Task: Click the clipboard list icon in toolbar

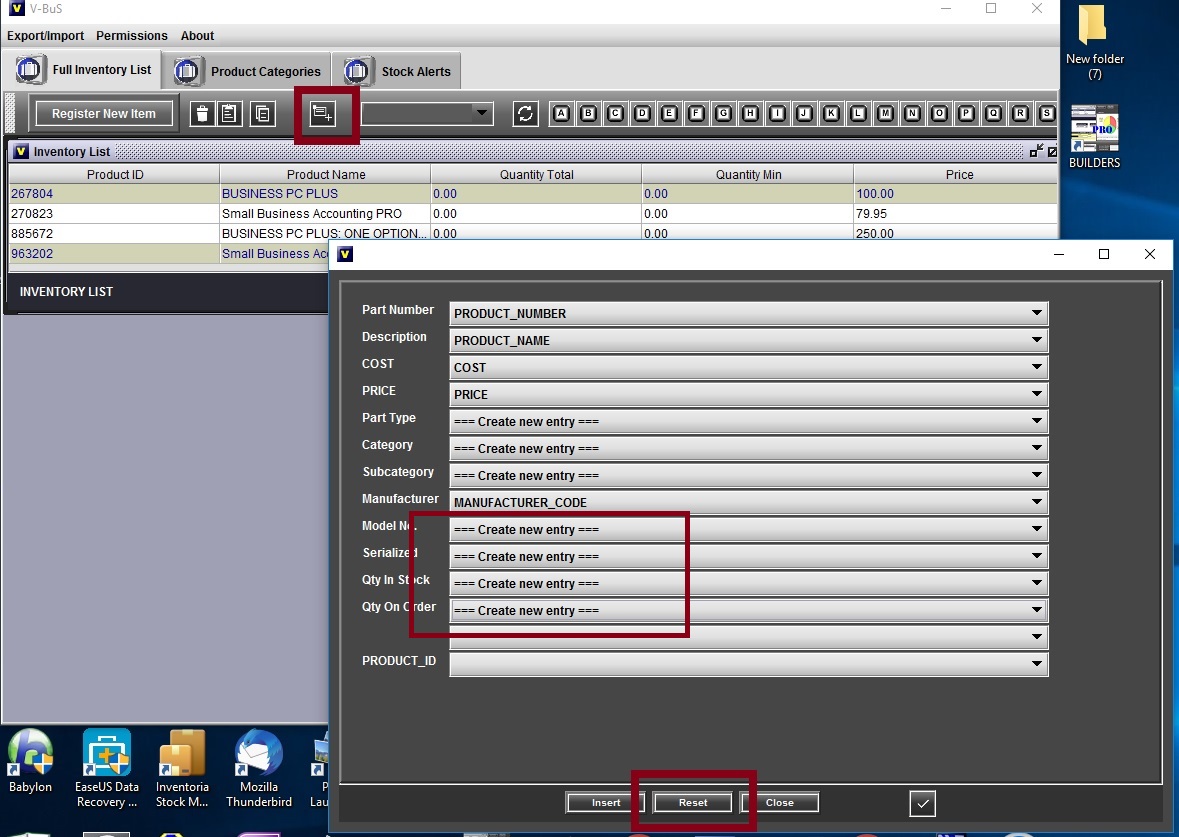Action: tap(229, 114)
